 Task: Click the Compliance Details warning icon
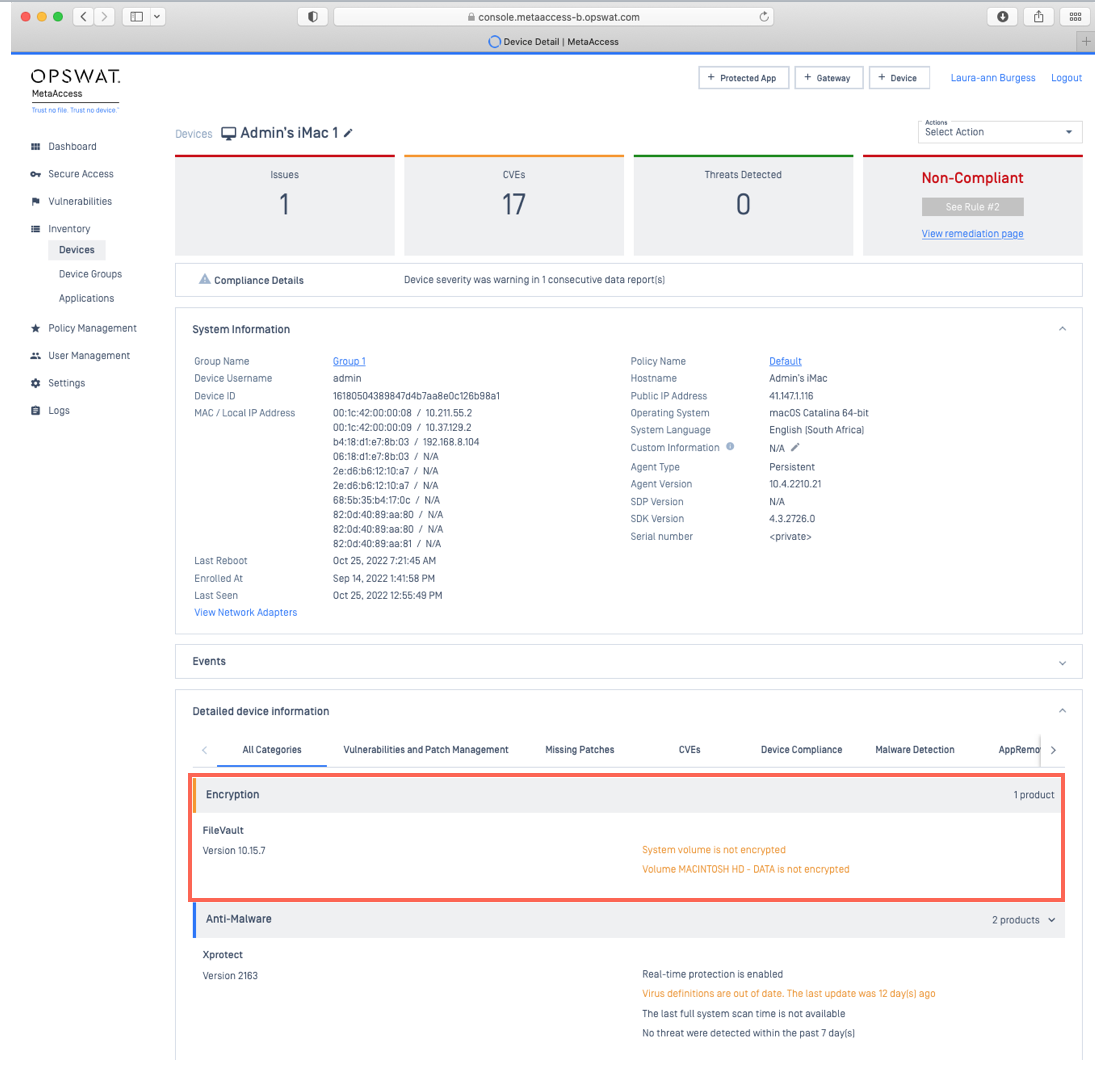[x=205, y=279]
